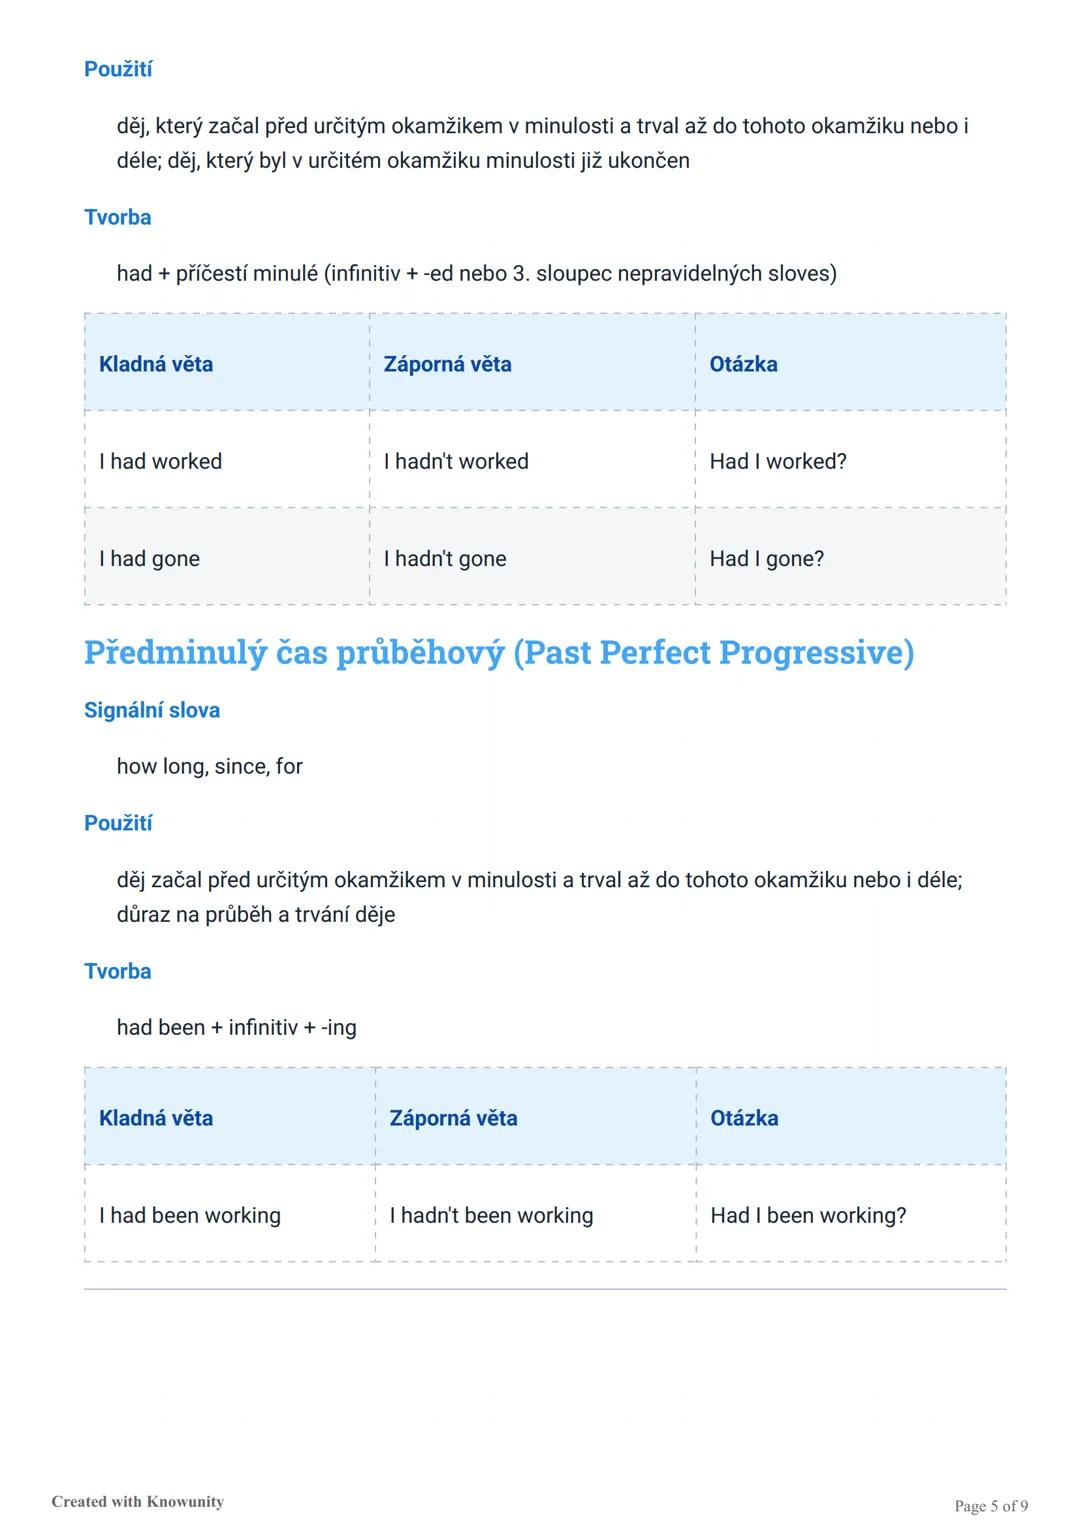Screen dimensions: 1080x1527
Task: Click the "Page 5 of 9" indicator
Action: tap(991, 1505)
